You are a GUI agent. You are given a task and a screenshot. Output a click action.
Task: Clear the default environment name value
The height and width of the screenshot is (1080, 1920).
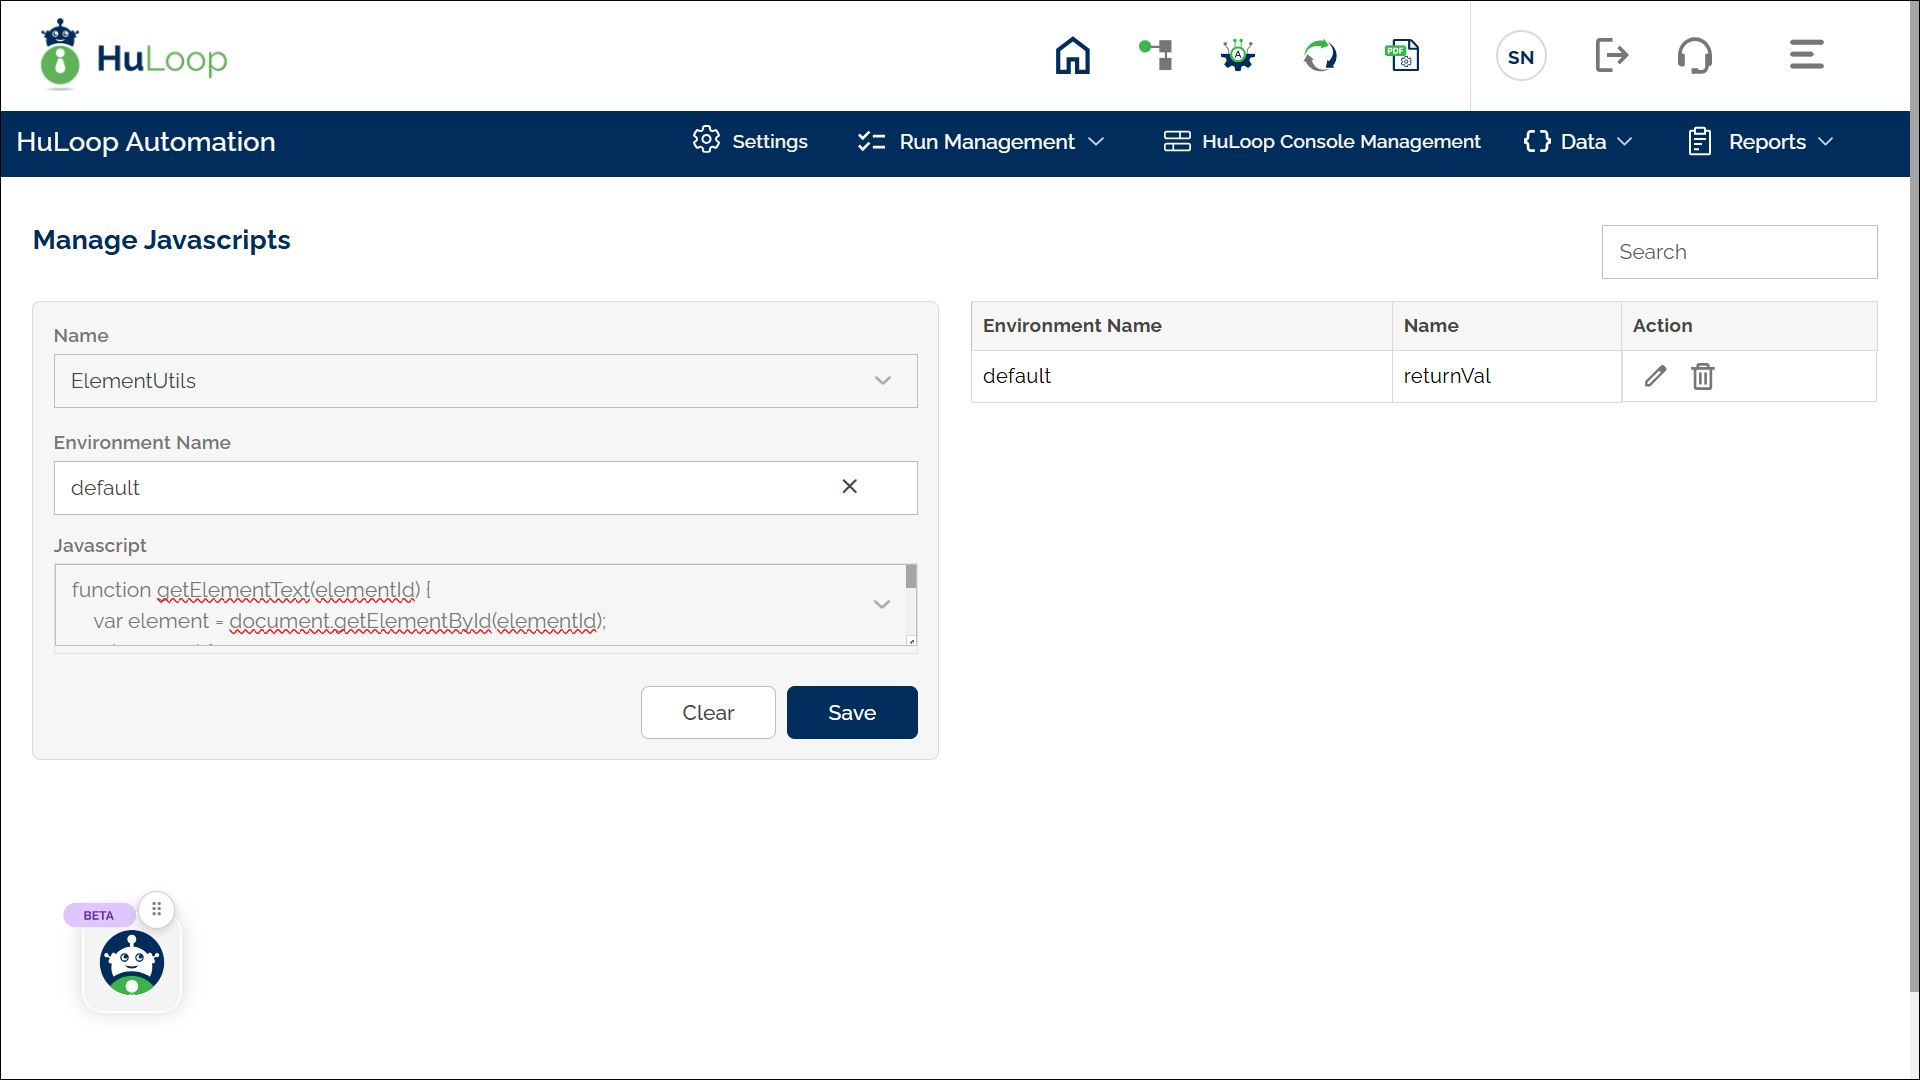[849, 486]
